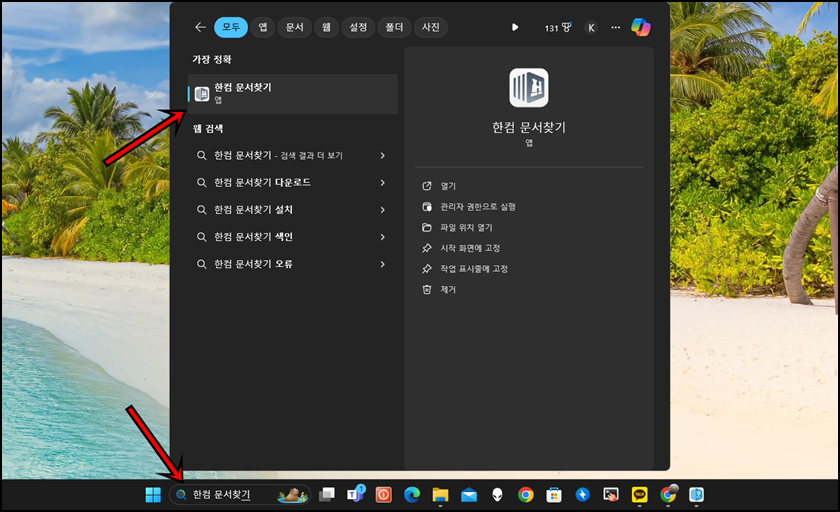The height and width of the screenshot is (512, 840).
Task: Open the 131 rewards points badge
Action: (x=558, y=27)
